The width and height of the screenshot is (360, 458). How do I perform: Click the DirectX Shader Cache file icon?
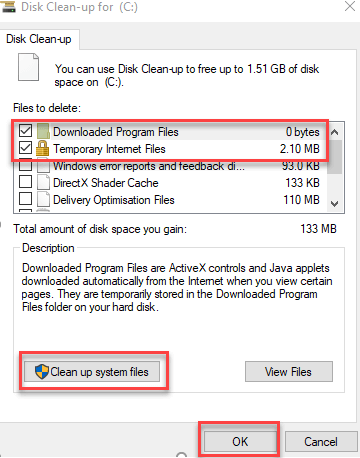coord(43,183)
